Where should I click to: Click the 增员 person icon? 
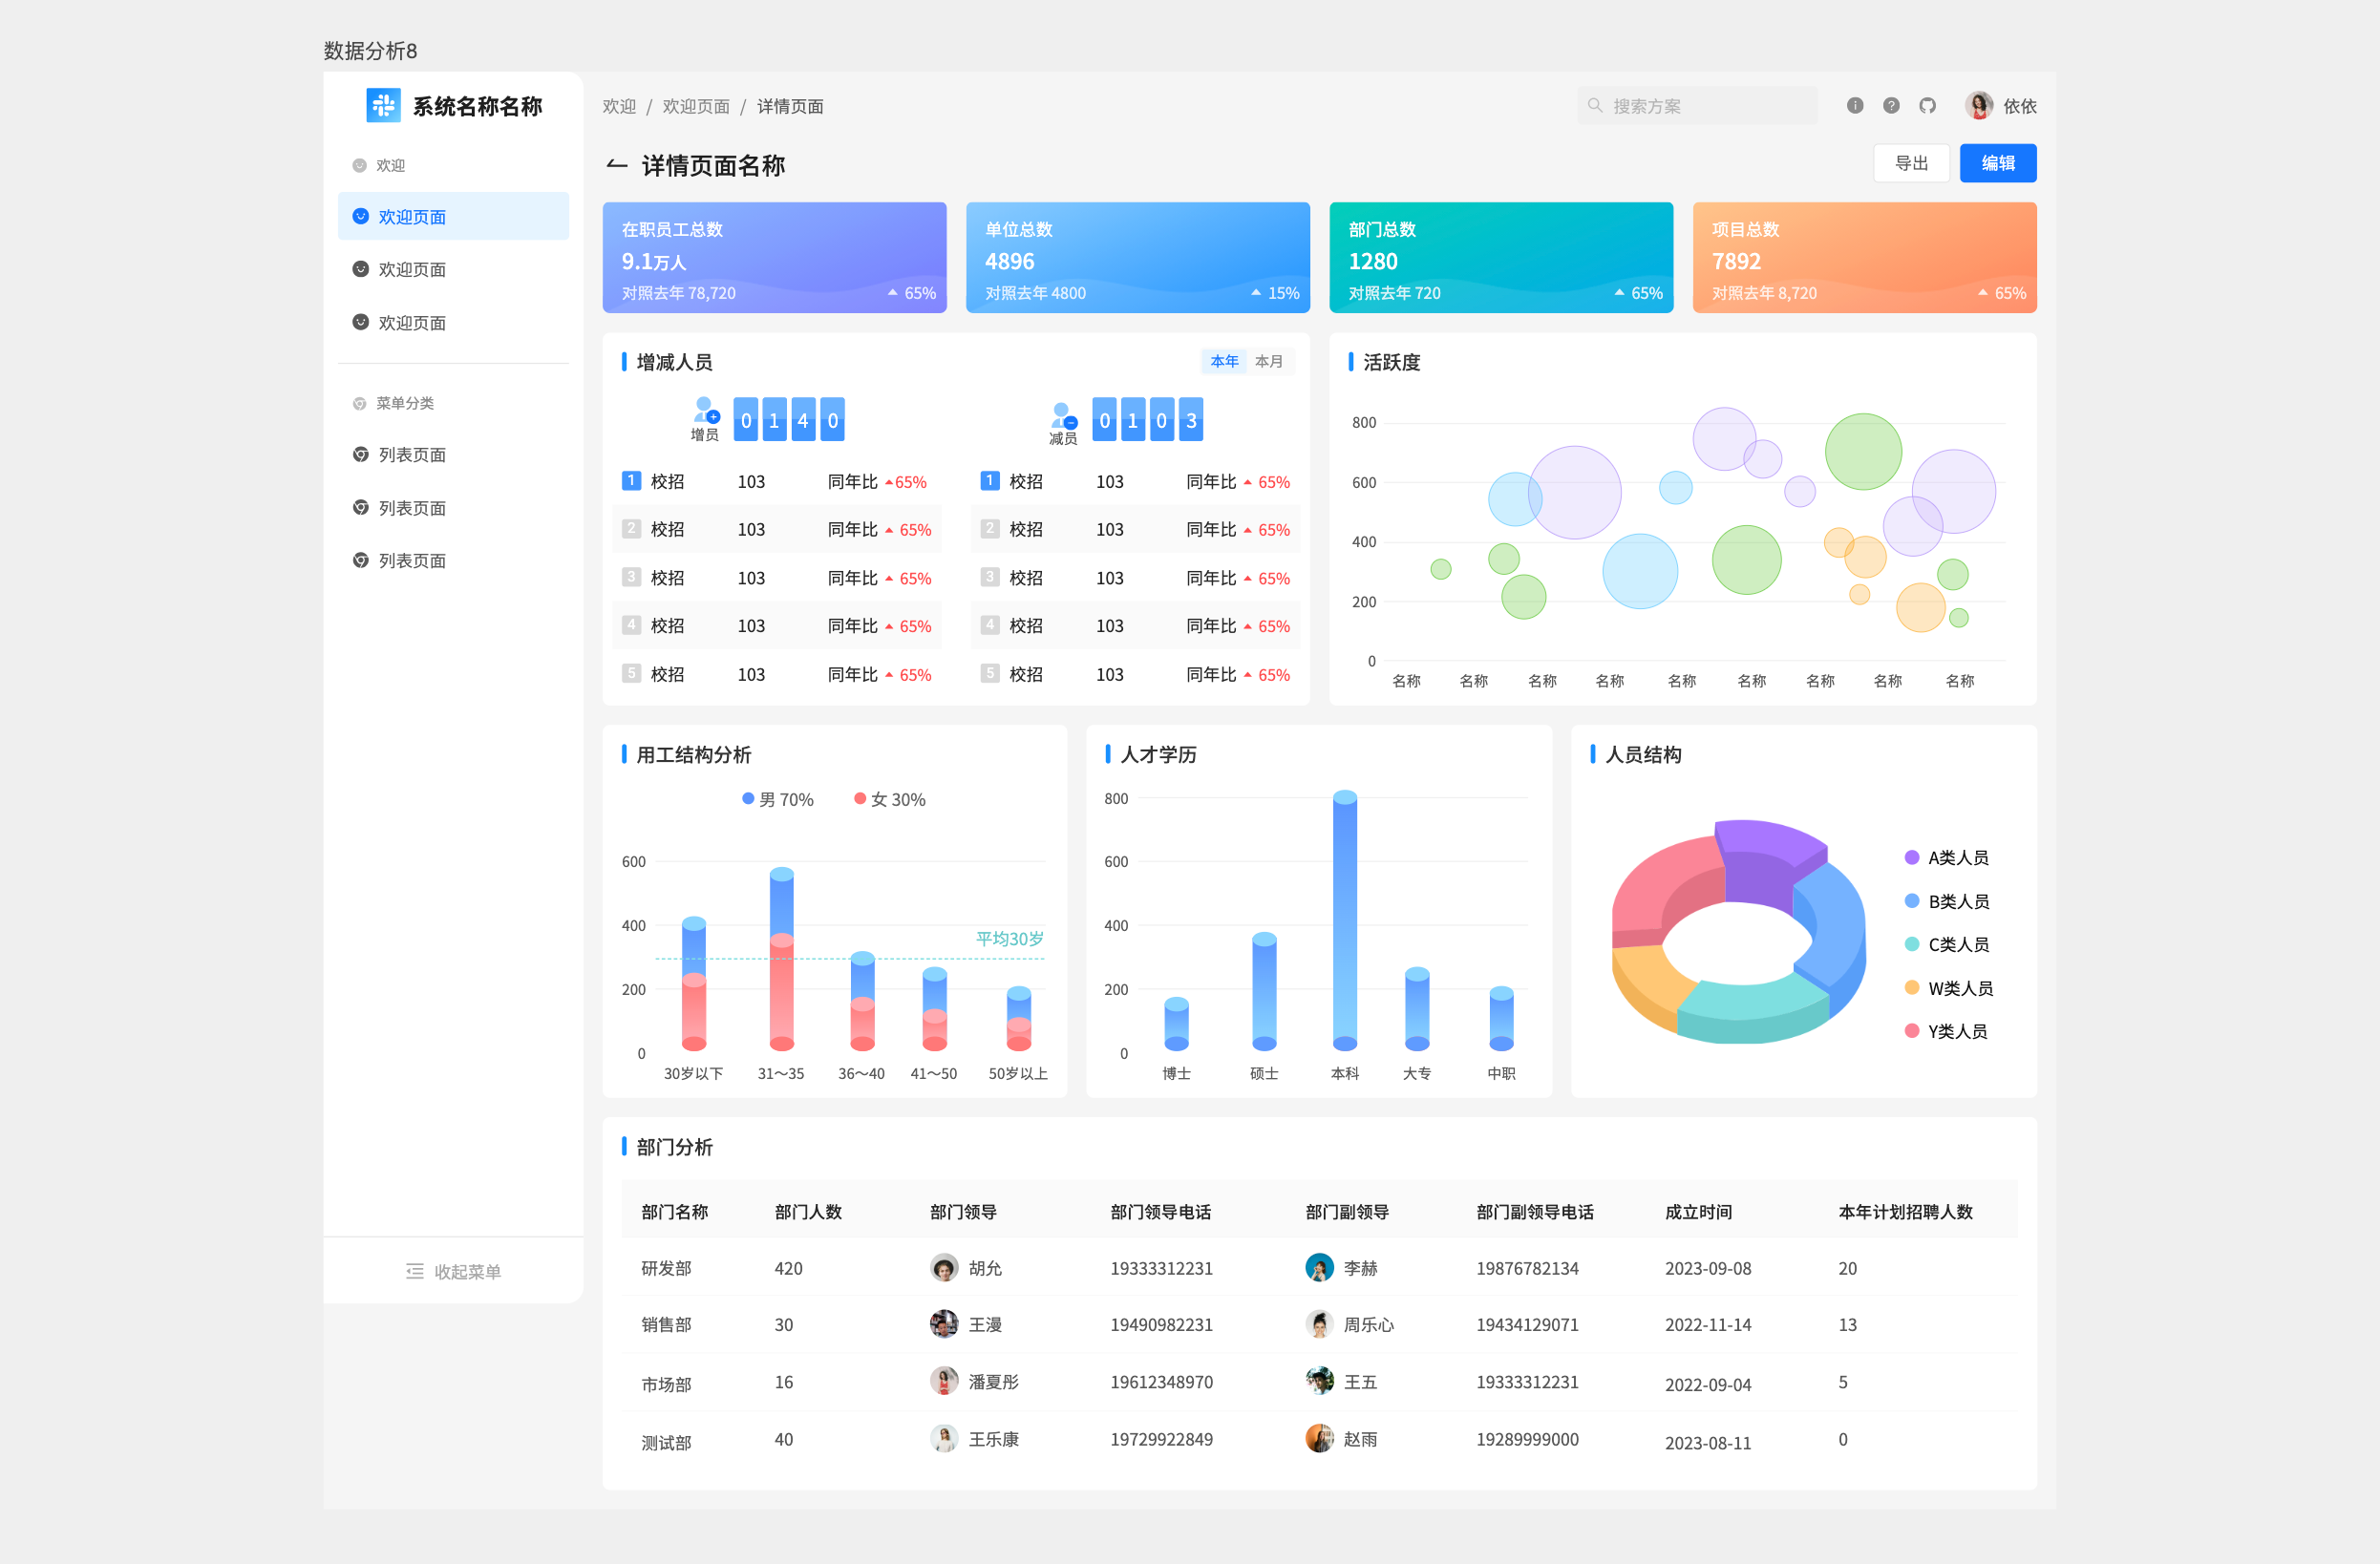705,410
